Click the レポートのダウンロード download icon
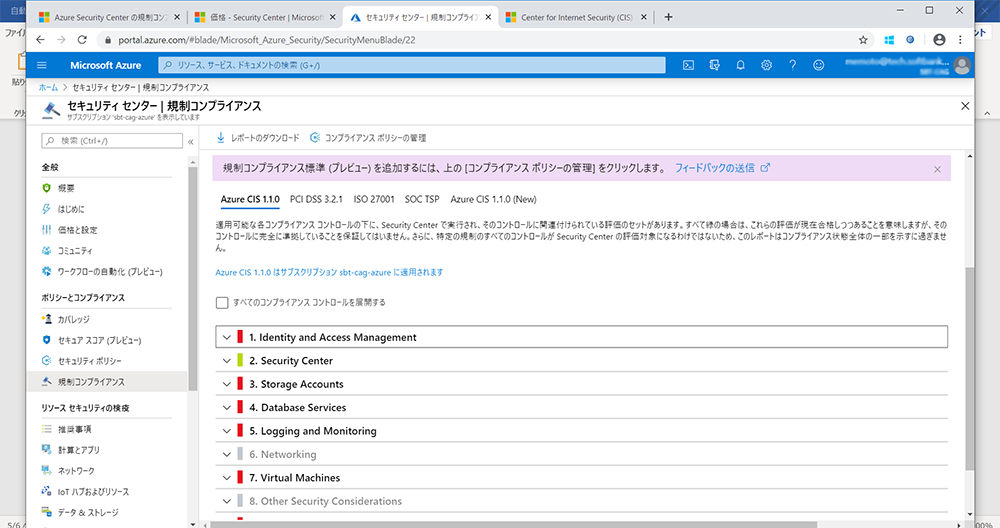1000x528 pixels. click(x=221, y=138)
